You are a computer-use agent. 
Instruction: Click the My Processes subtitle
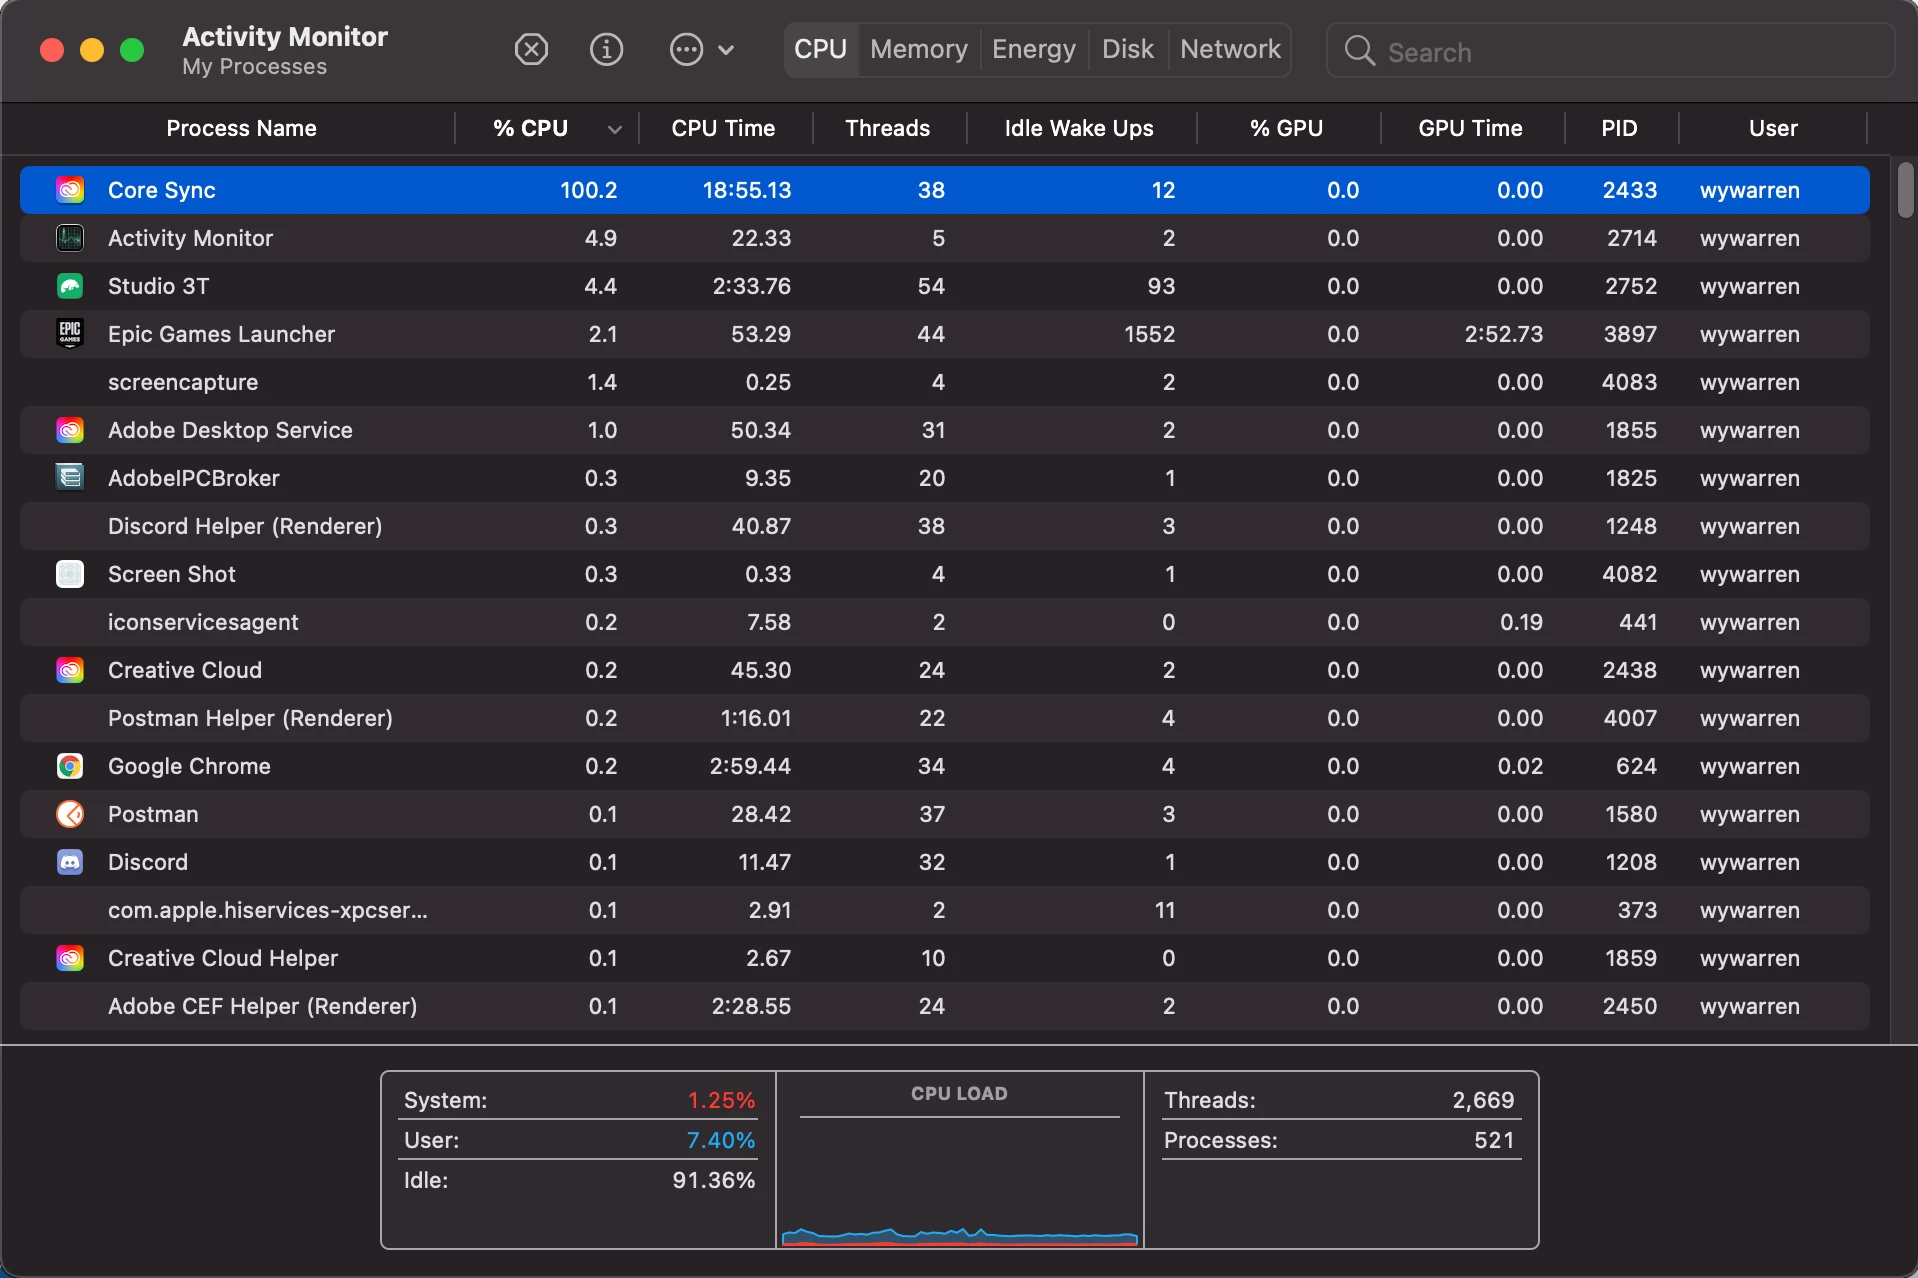coord(254,66)
